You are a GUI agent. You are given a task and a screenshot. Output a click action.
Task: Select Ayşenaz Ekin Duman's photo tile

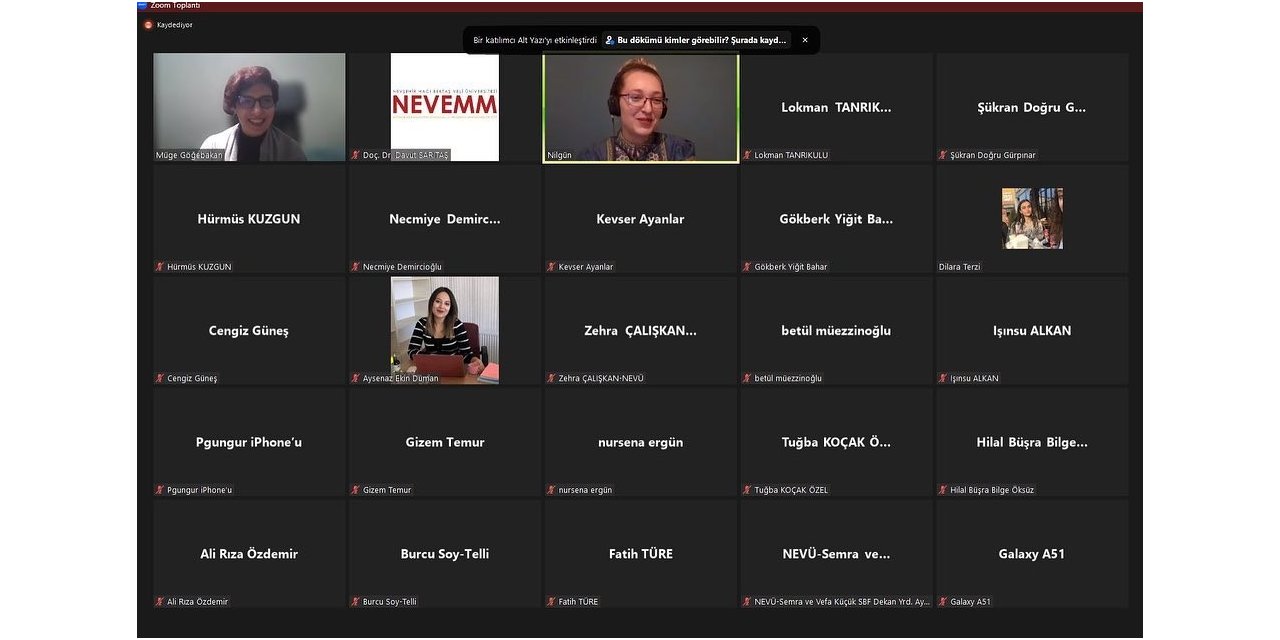(444, 328)
